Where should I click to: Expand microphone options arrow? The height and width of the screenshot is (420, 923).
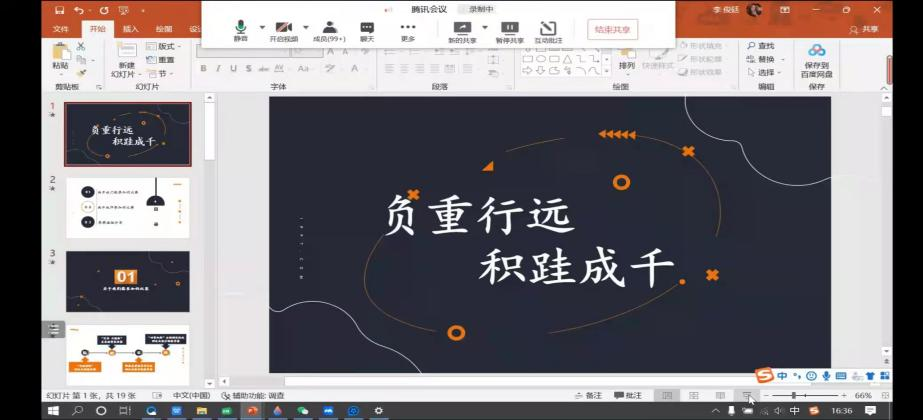click(262, 28)
